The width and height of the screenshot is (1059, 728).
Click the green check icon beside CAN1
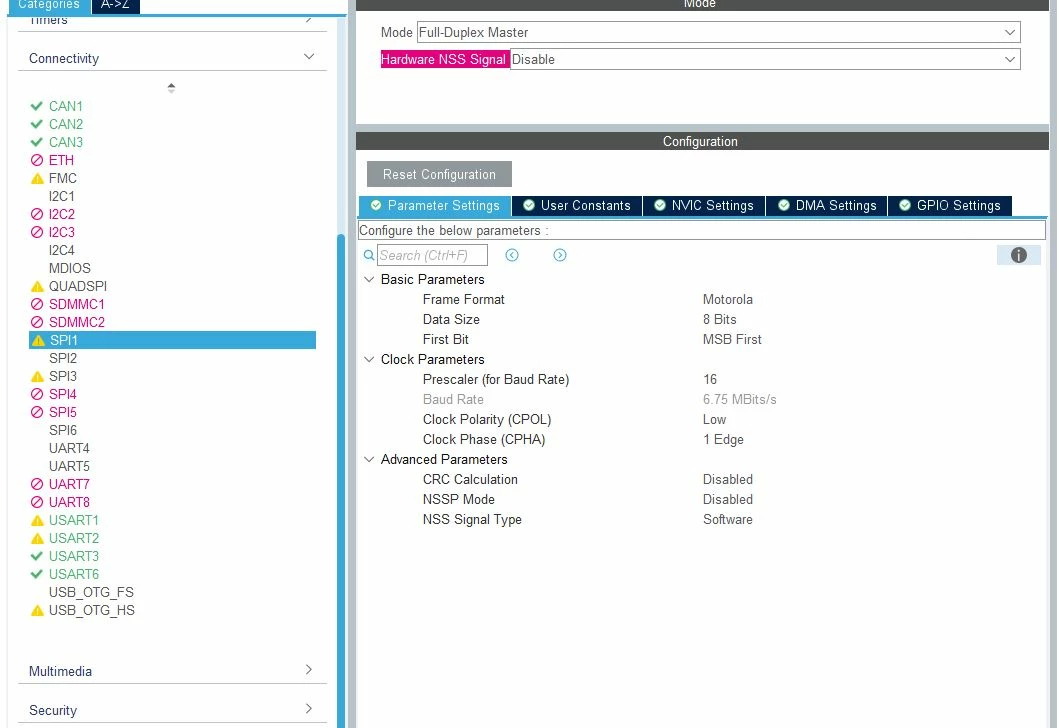pyautogui.click(x=36, y=106)
